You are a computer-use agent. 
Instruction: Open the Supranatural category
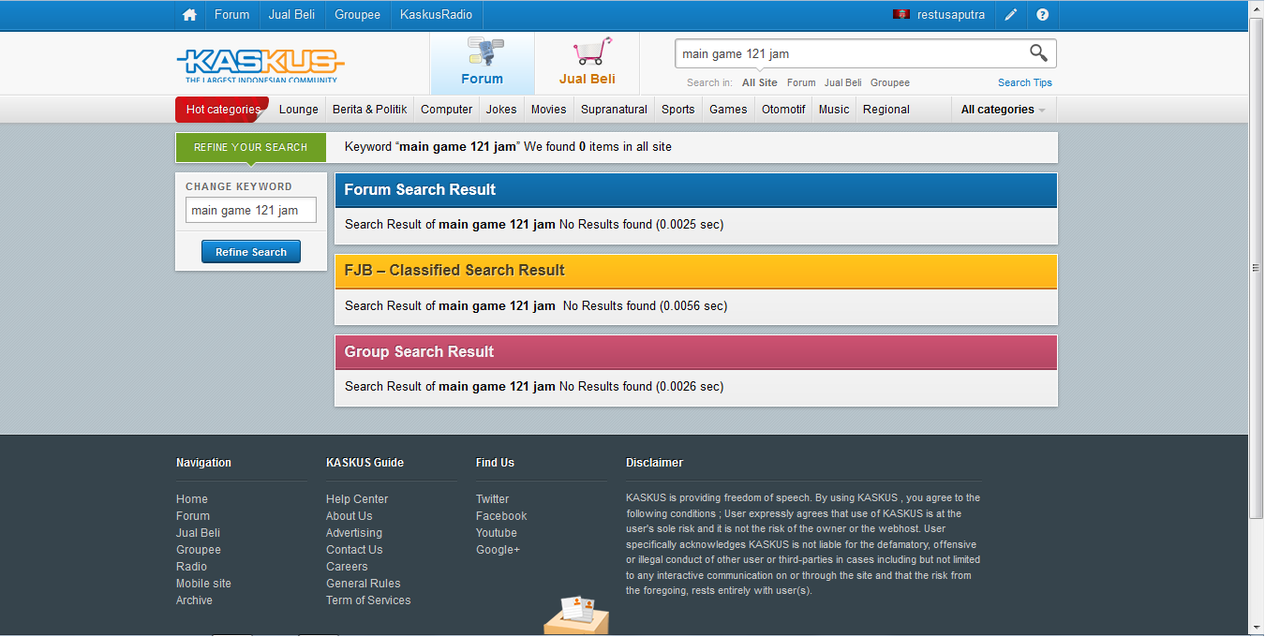[x=614, y=110]
